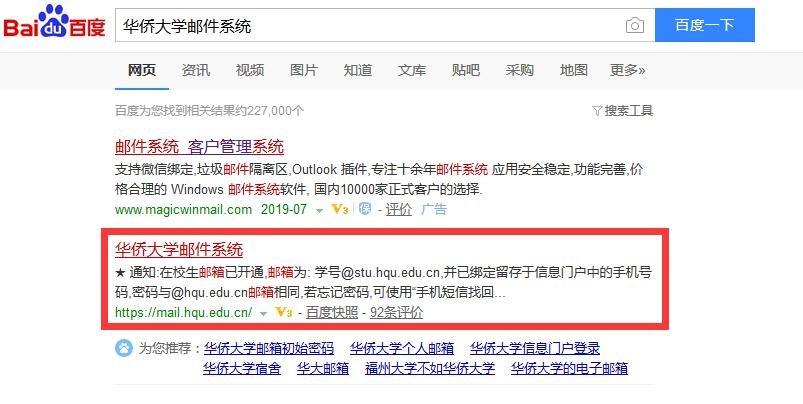Open the 92条评价 reviews link

(x=396, y=312)
